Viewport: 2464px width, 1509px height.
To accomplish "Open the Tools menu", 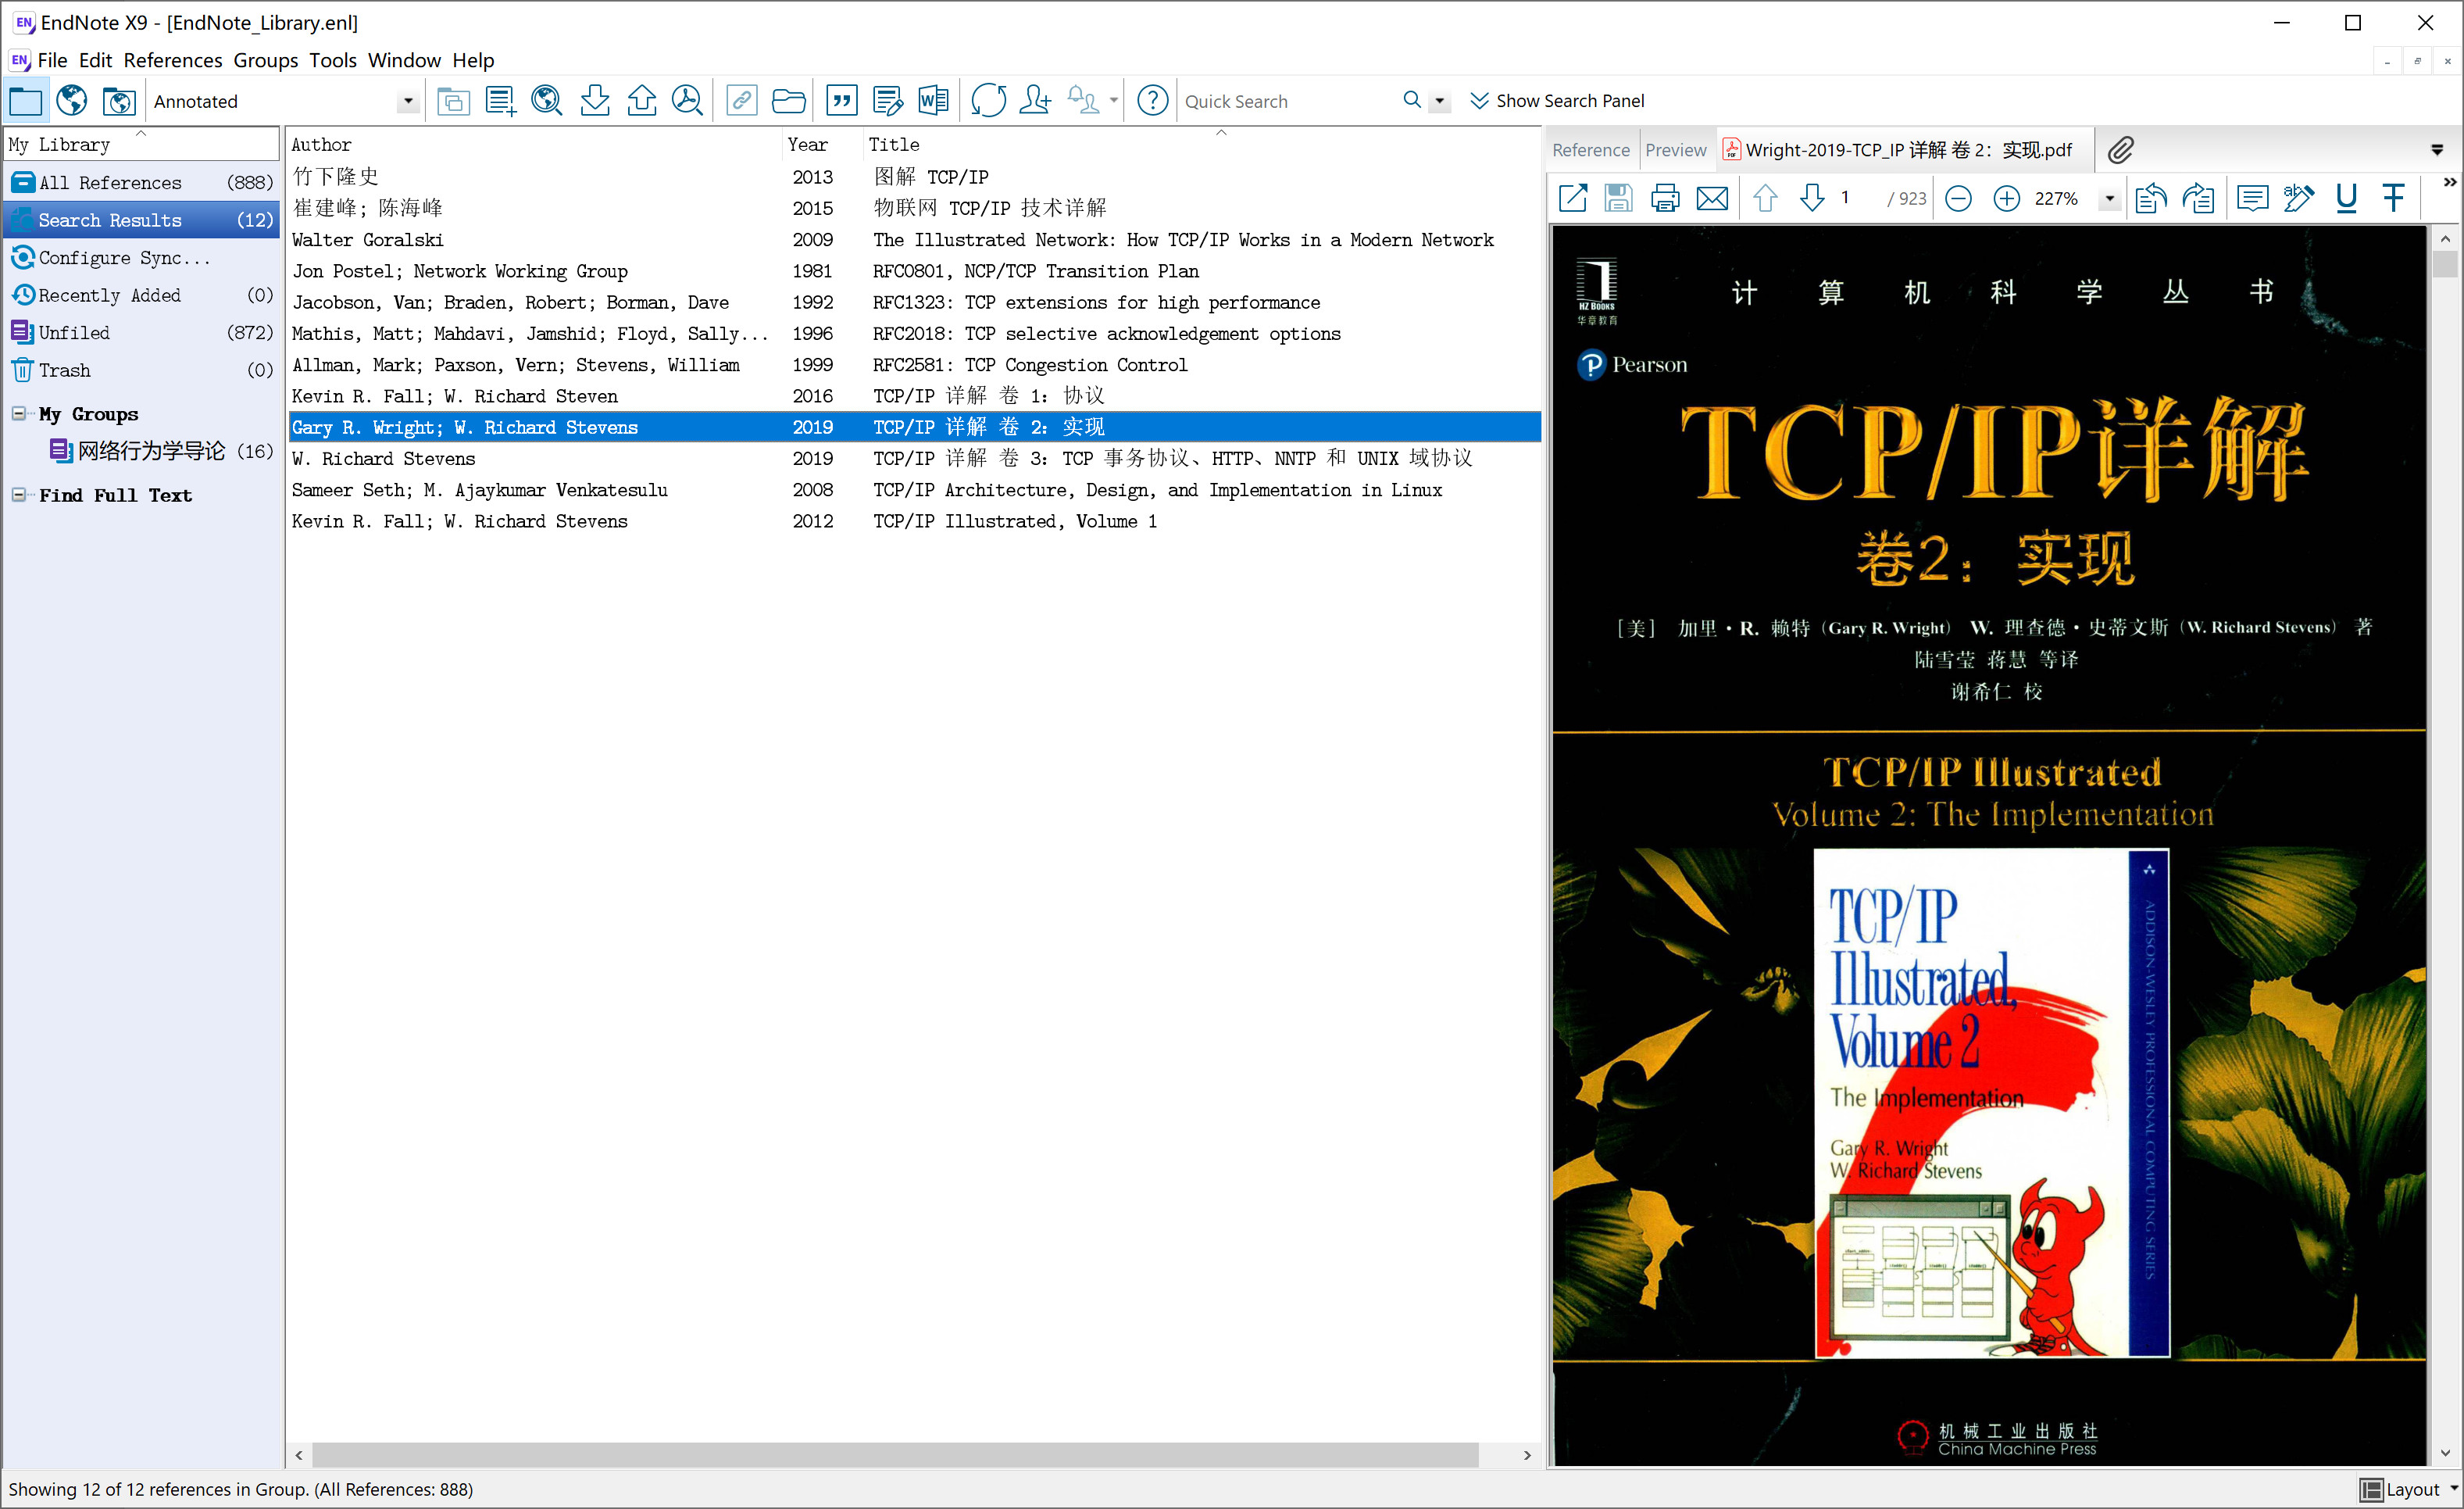I will (333, 60).
